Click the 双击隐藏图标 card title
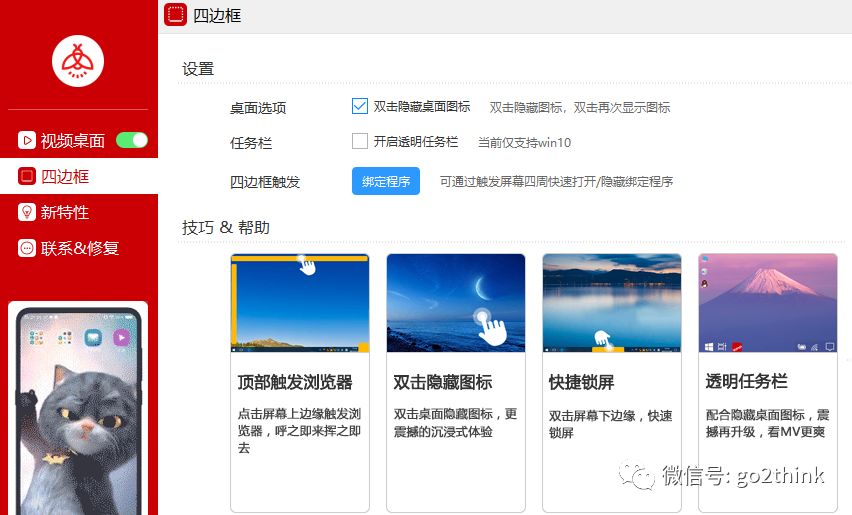Viewport: 852px width, 515px height. click(443, 382)
